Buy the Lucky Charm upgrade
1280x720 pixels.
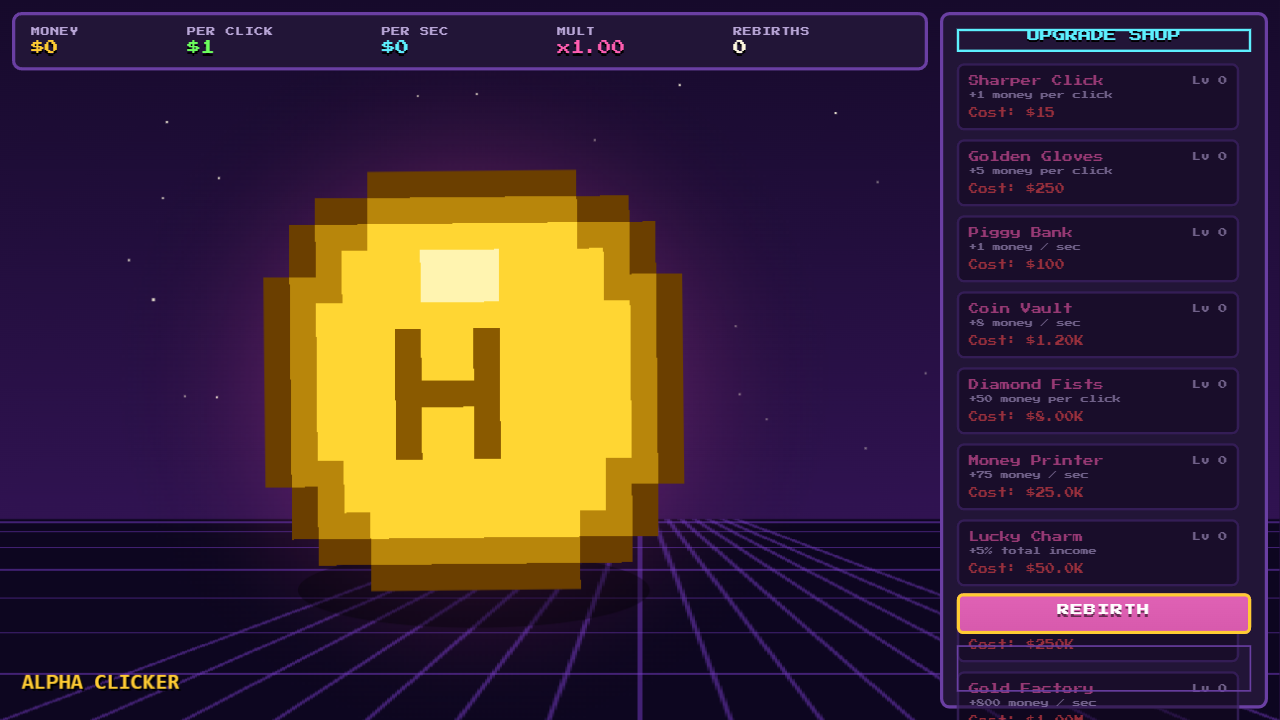coord(1098,553)
